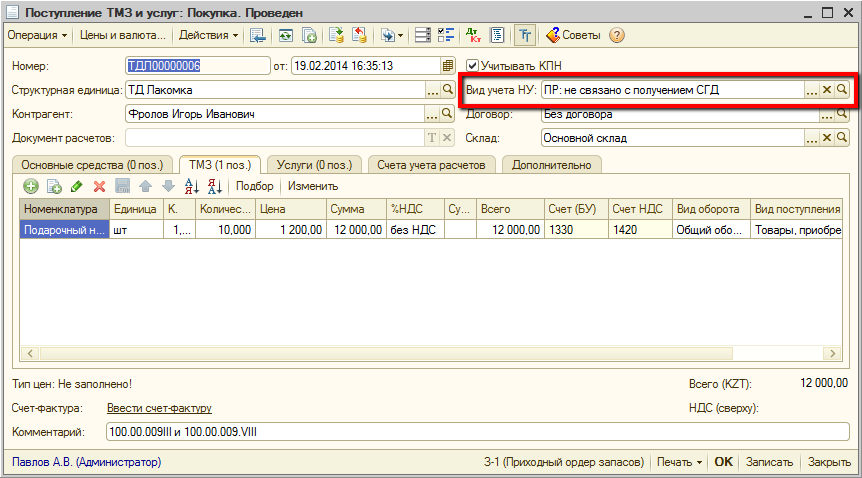Viewport: 862px width, 478px height.
Task: Open the Дт/Кт postings icon
Action: [474, 36]
